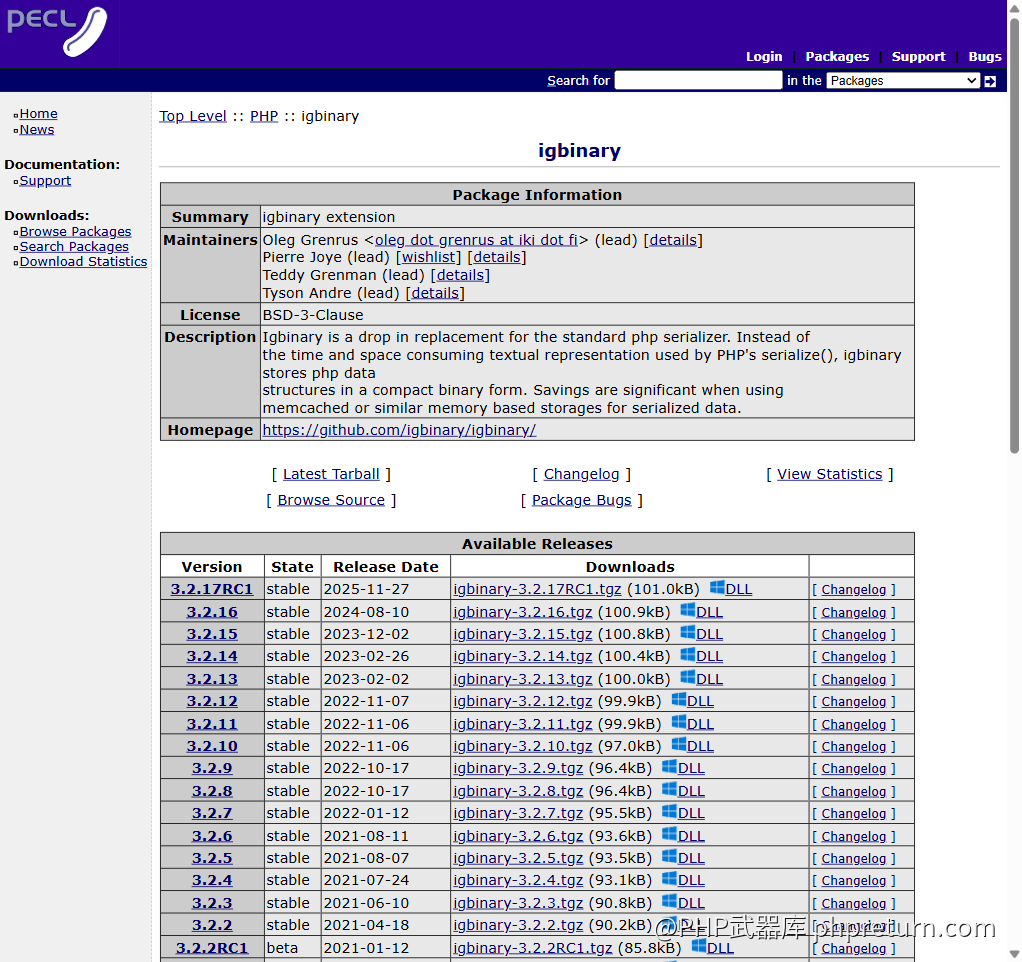Image resolution: width=1022 pixels, height=962 pixels.
Task: Open News in sidebar
Action: coord(36,130)
